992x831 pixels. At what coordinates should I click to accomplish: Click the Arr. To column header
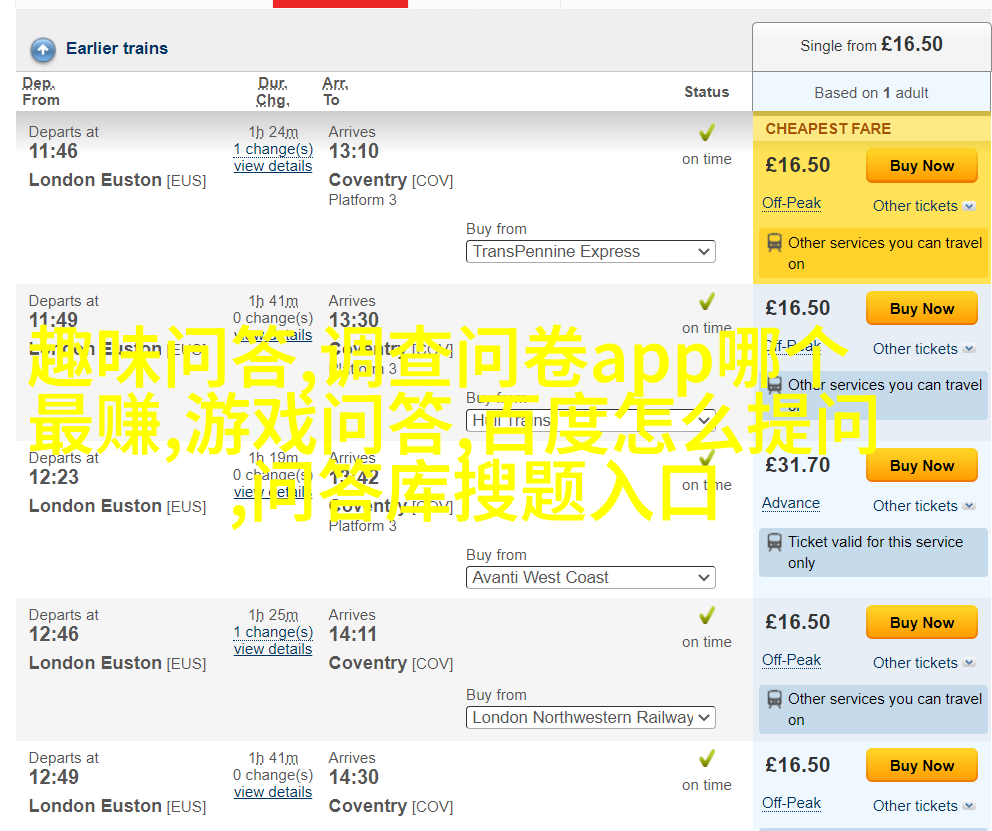[x=335, y=92]
